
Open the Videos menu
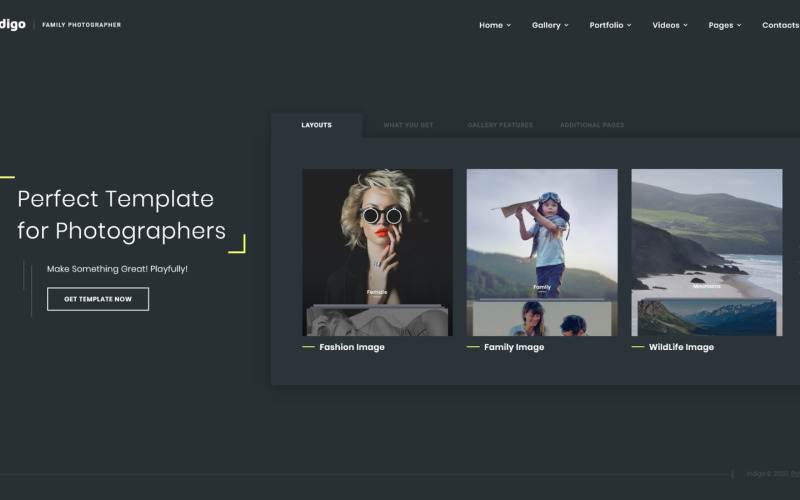click(x=669, y=25)
